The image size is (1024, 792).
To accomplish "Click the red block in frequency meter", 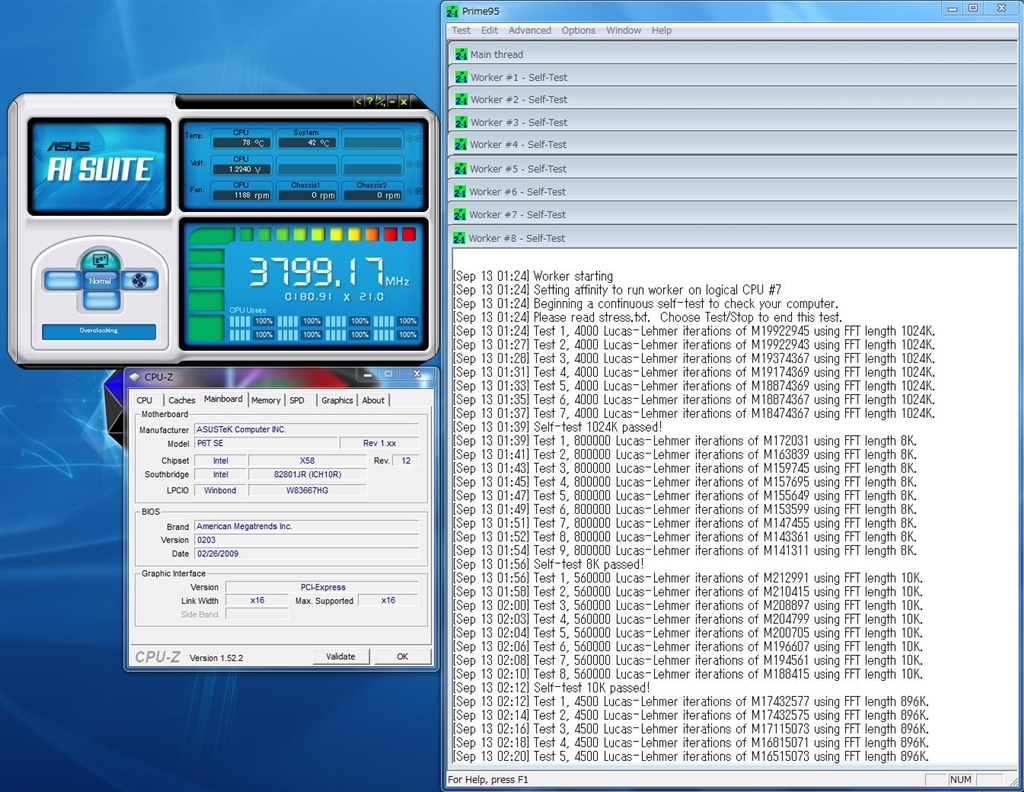I will tap(408, 234).
